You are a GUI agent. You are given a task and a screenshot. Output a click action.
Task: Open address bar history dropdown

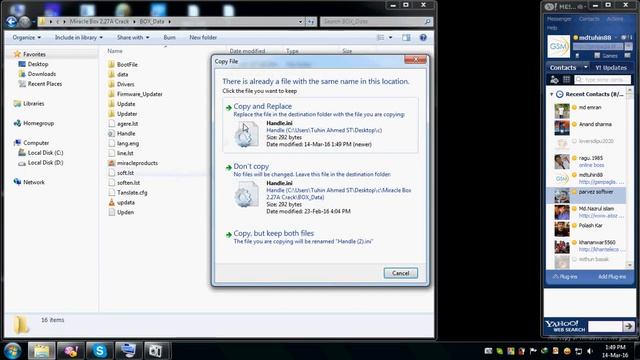300,21
